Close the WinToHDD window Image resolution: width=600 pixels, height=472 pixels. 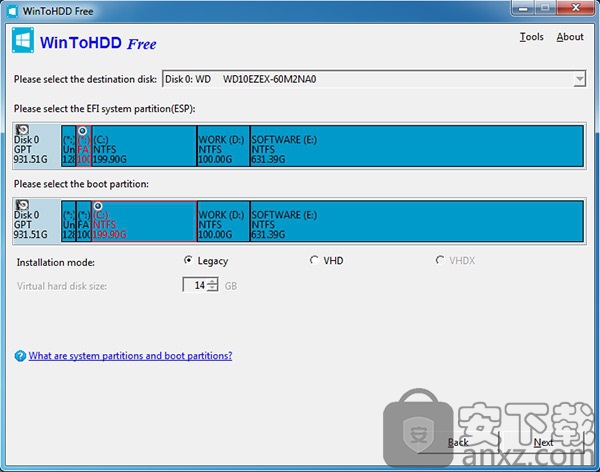point(576,8)
